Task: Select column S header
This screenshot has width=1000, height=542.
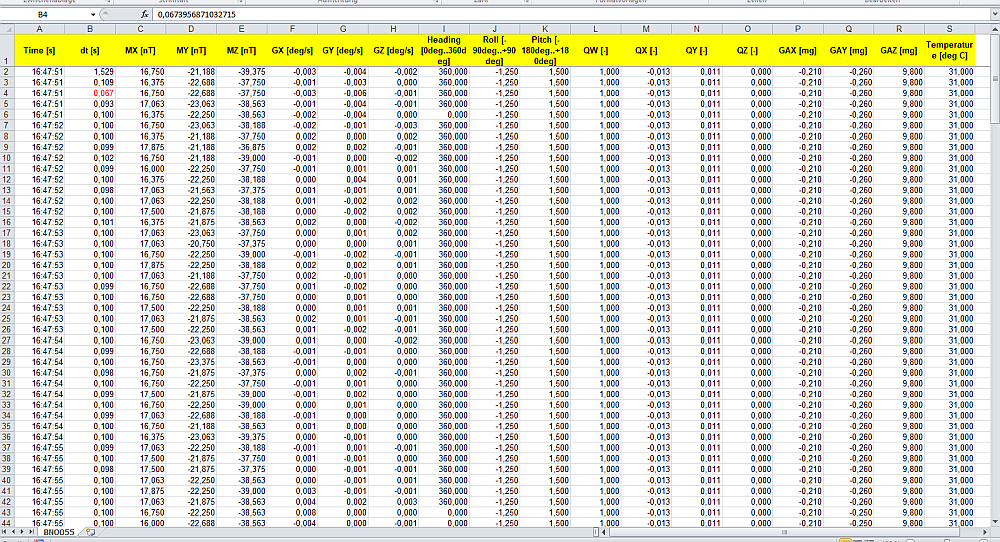Action: pos(950,28)
